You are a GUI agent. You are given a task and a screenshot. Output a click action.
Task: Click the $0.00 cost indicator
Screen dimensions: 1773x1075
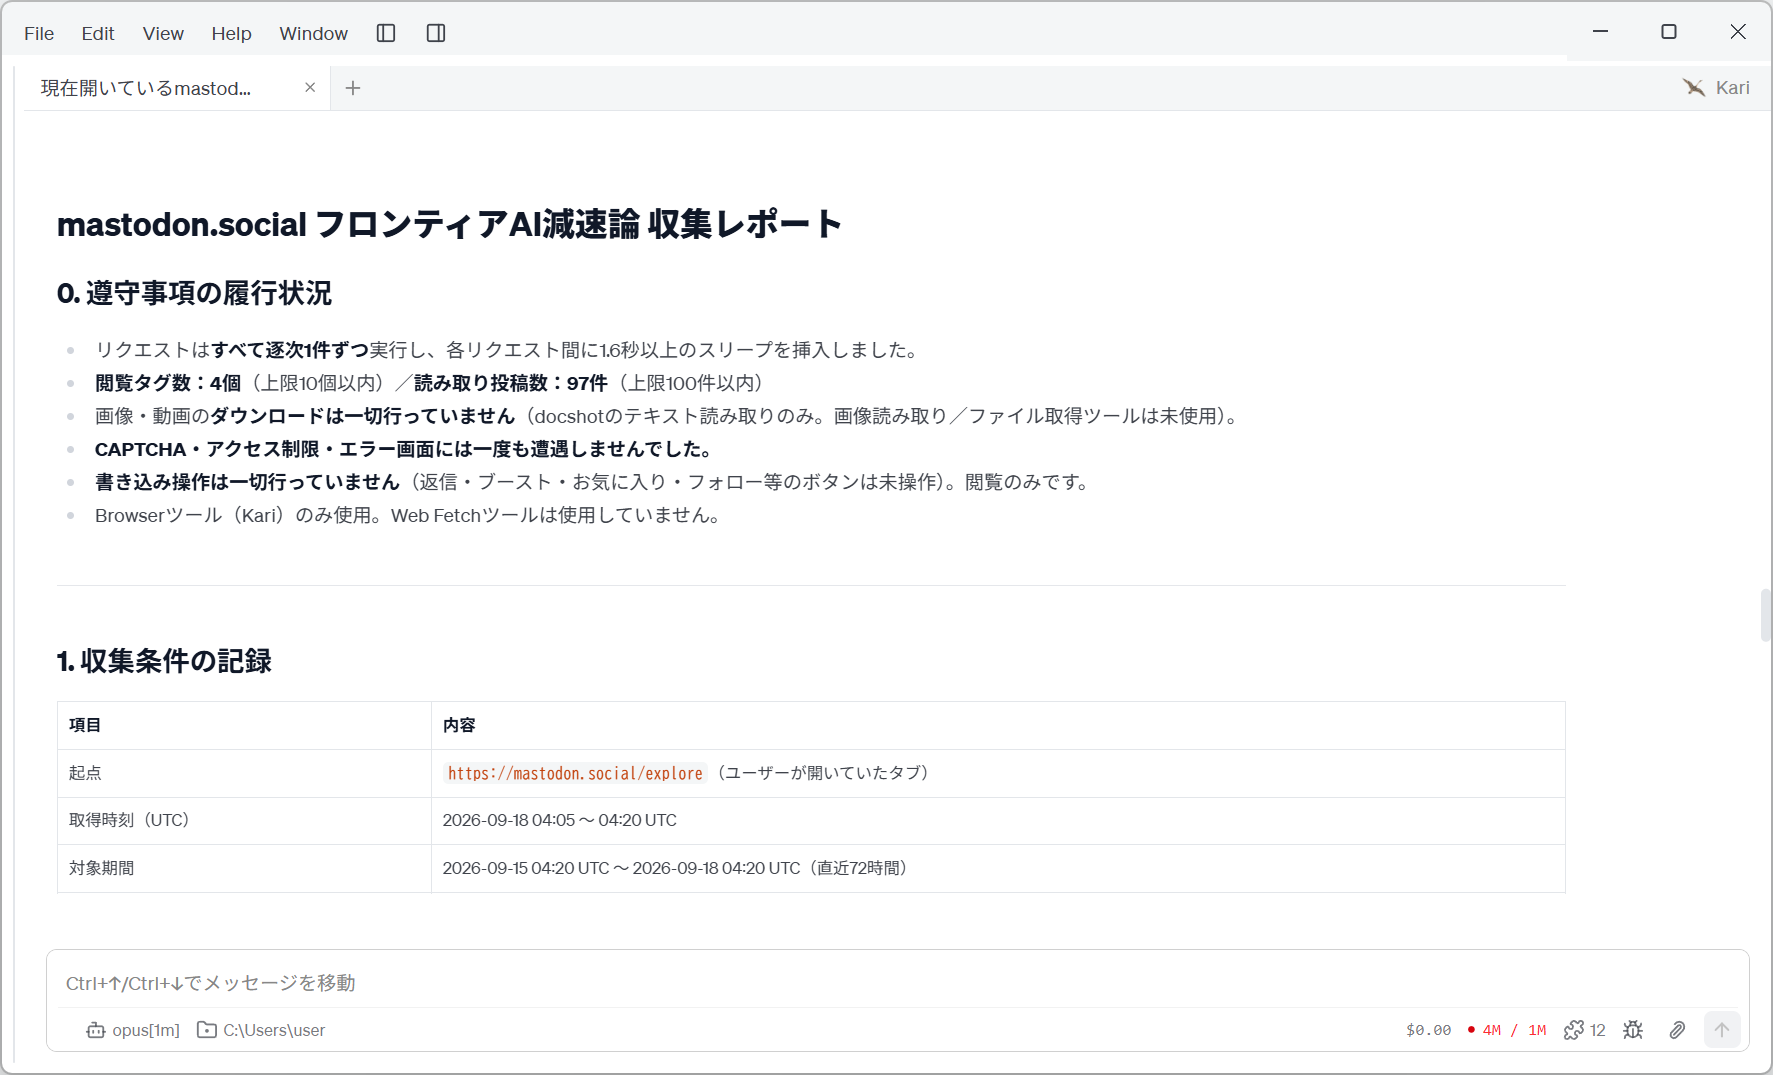tap(1428, 1030)
